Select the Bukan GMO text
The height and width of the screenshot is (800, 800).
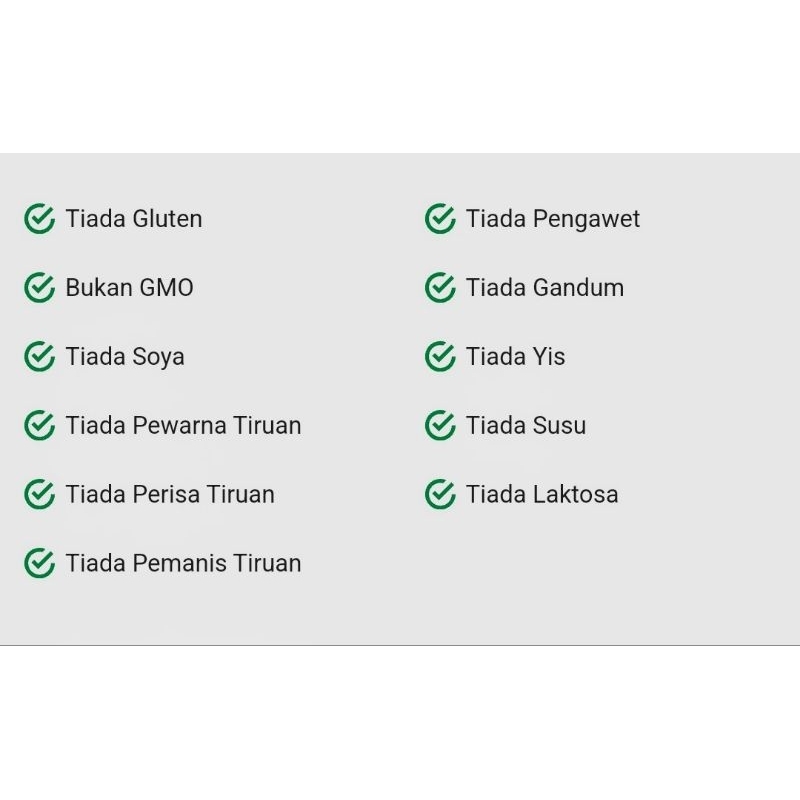tap(129, 288)
